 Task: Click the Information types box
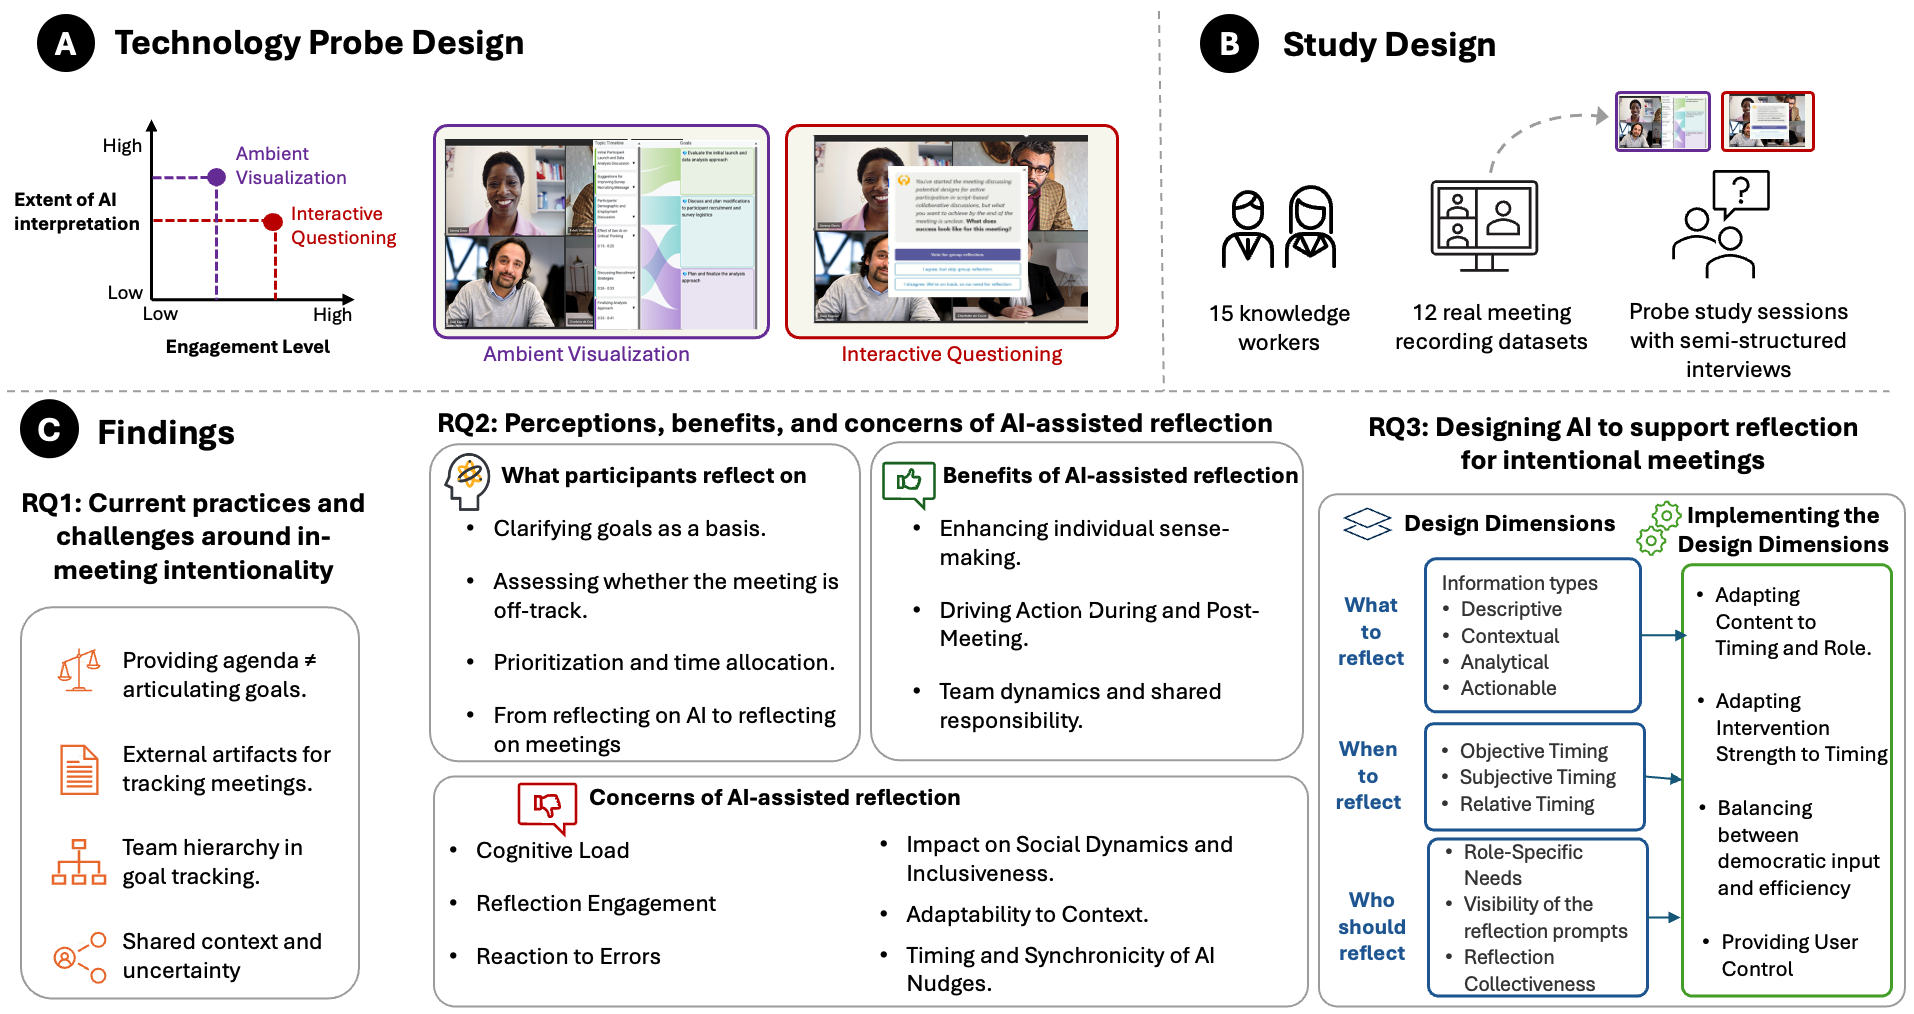coord(1532,635)
